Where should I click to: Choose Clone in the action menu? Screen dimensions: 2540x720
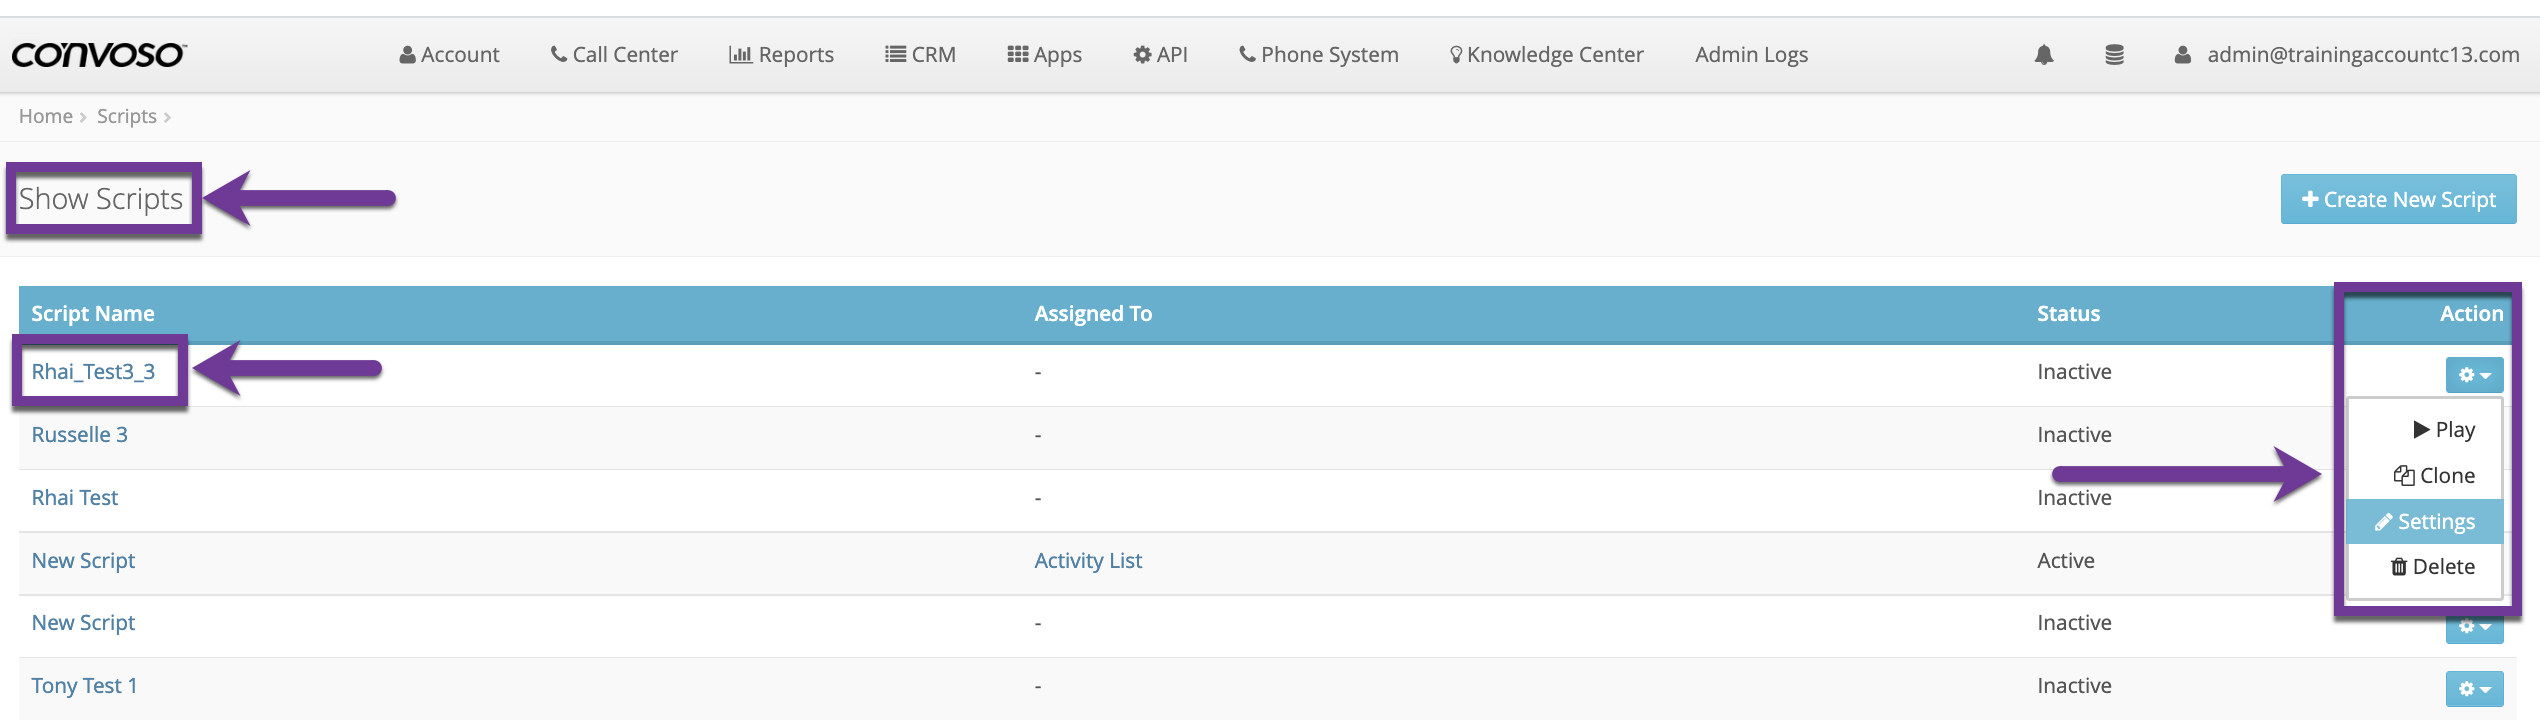[x=2434, y=476]
